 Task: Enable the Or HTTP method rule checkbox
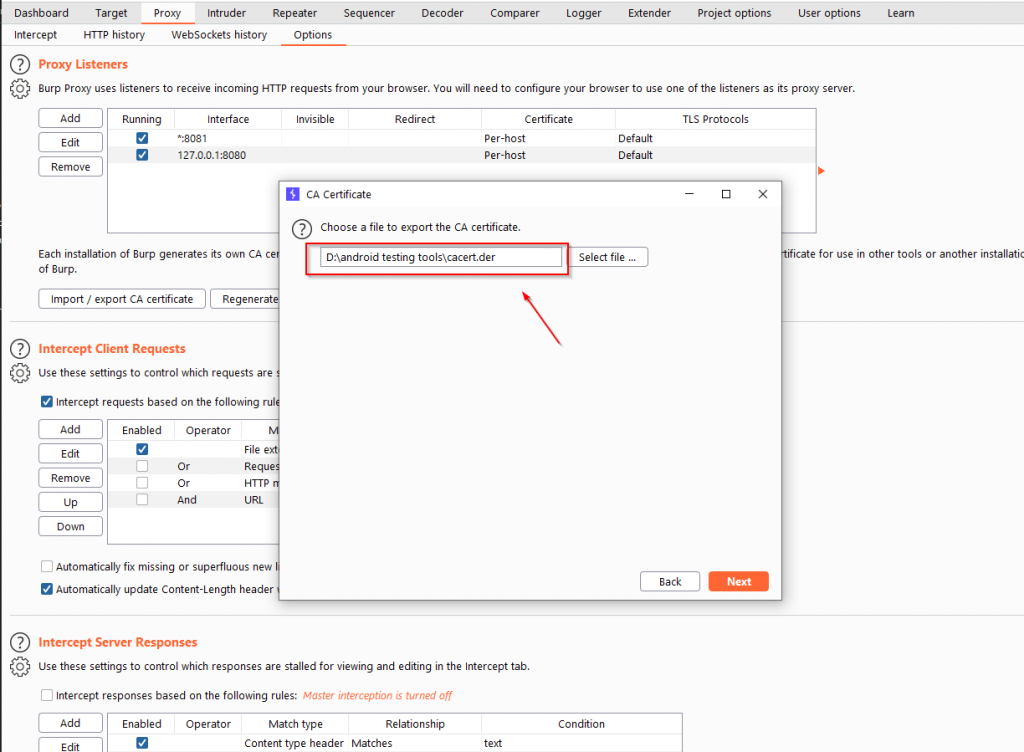(x=142, y=482)
